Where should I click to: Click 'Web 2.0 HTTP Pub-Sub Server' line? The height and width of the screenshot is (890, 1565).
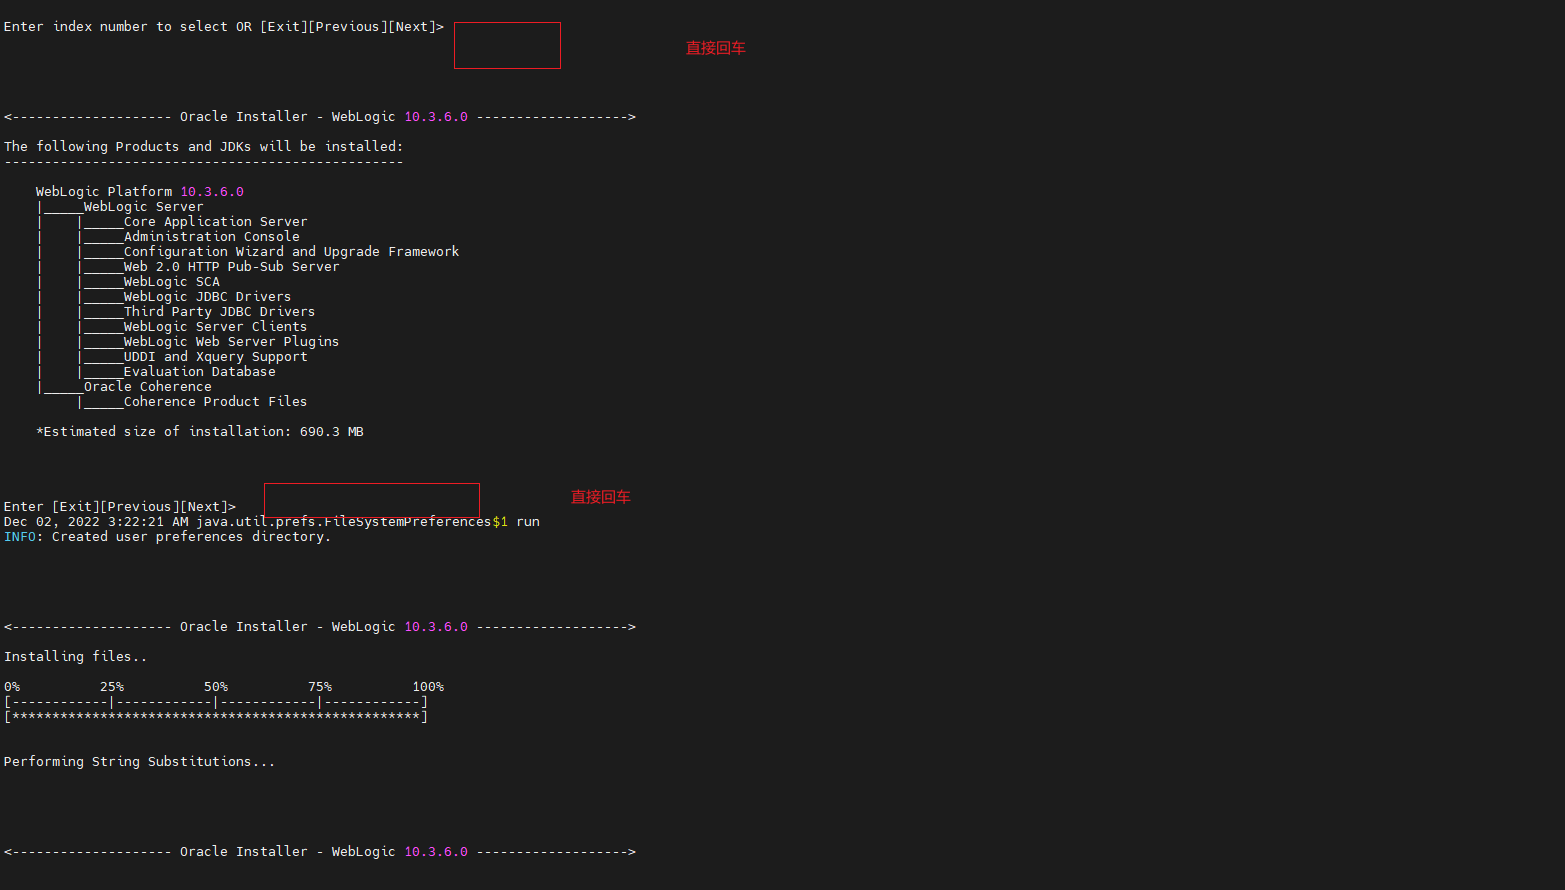[x=231, y=266]
